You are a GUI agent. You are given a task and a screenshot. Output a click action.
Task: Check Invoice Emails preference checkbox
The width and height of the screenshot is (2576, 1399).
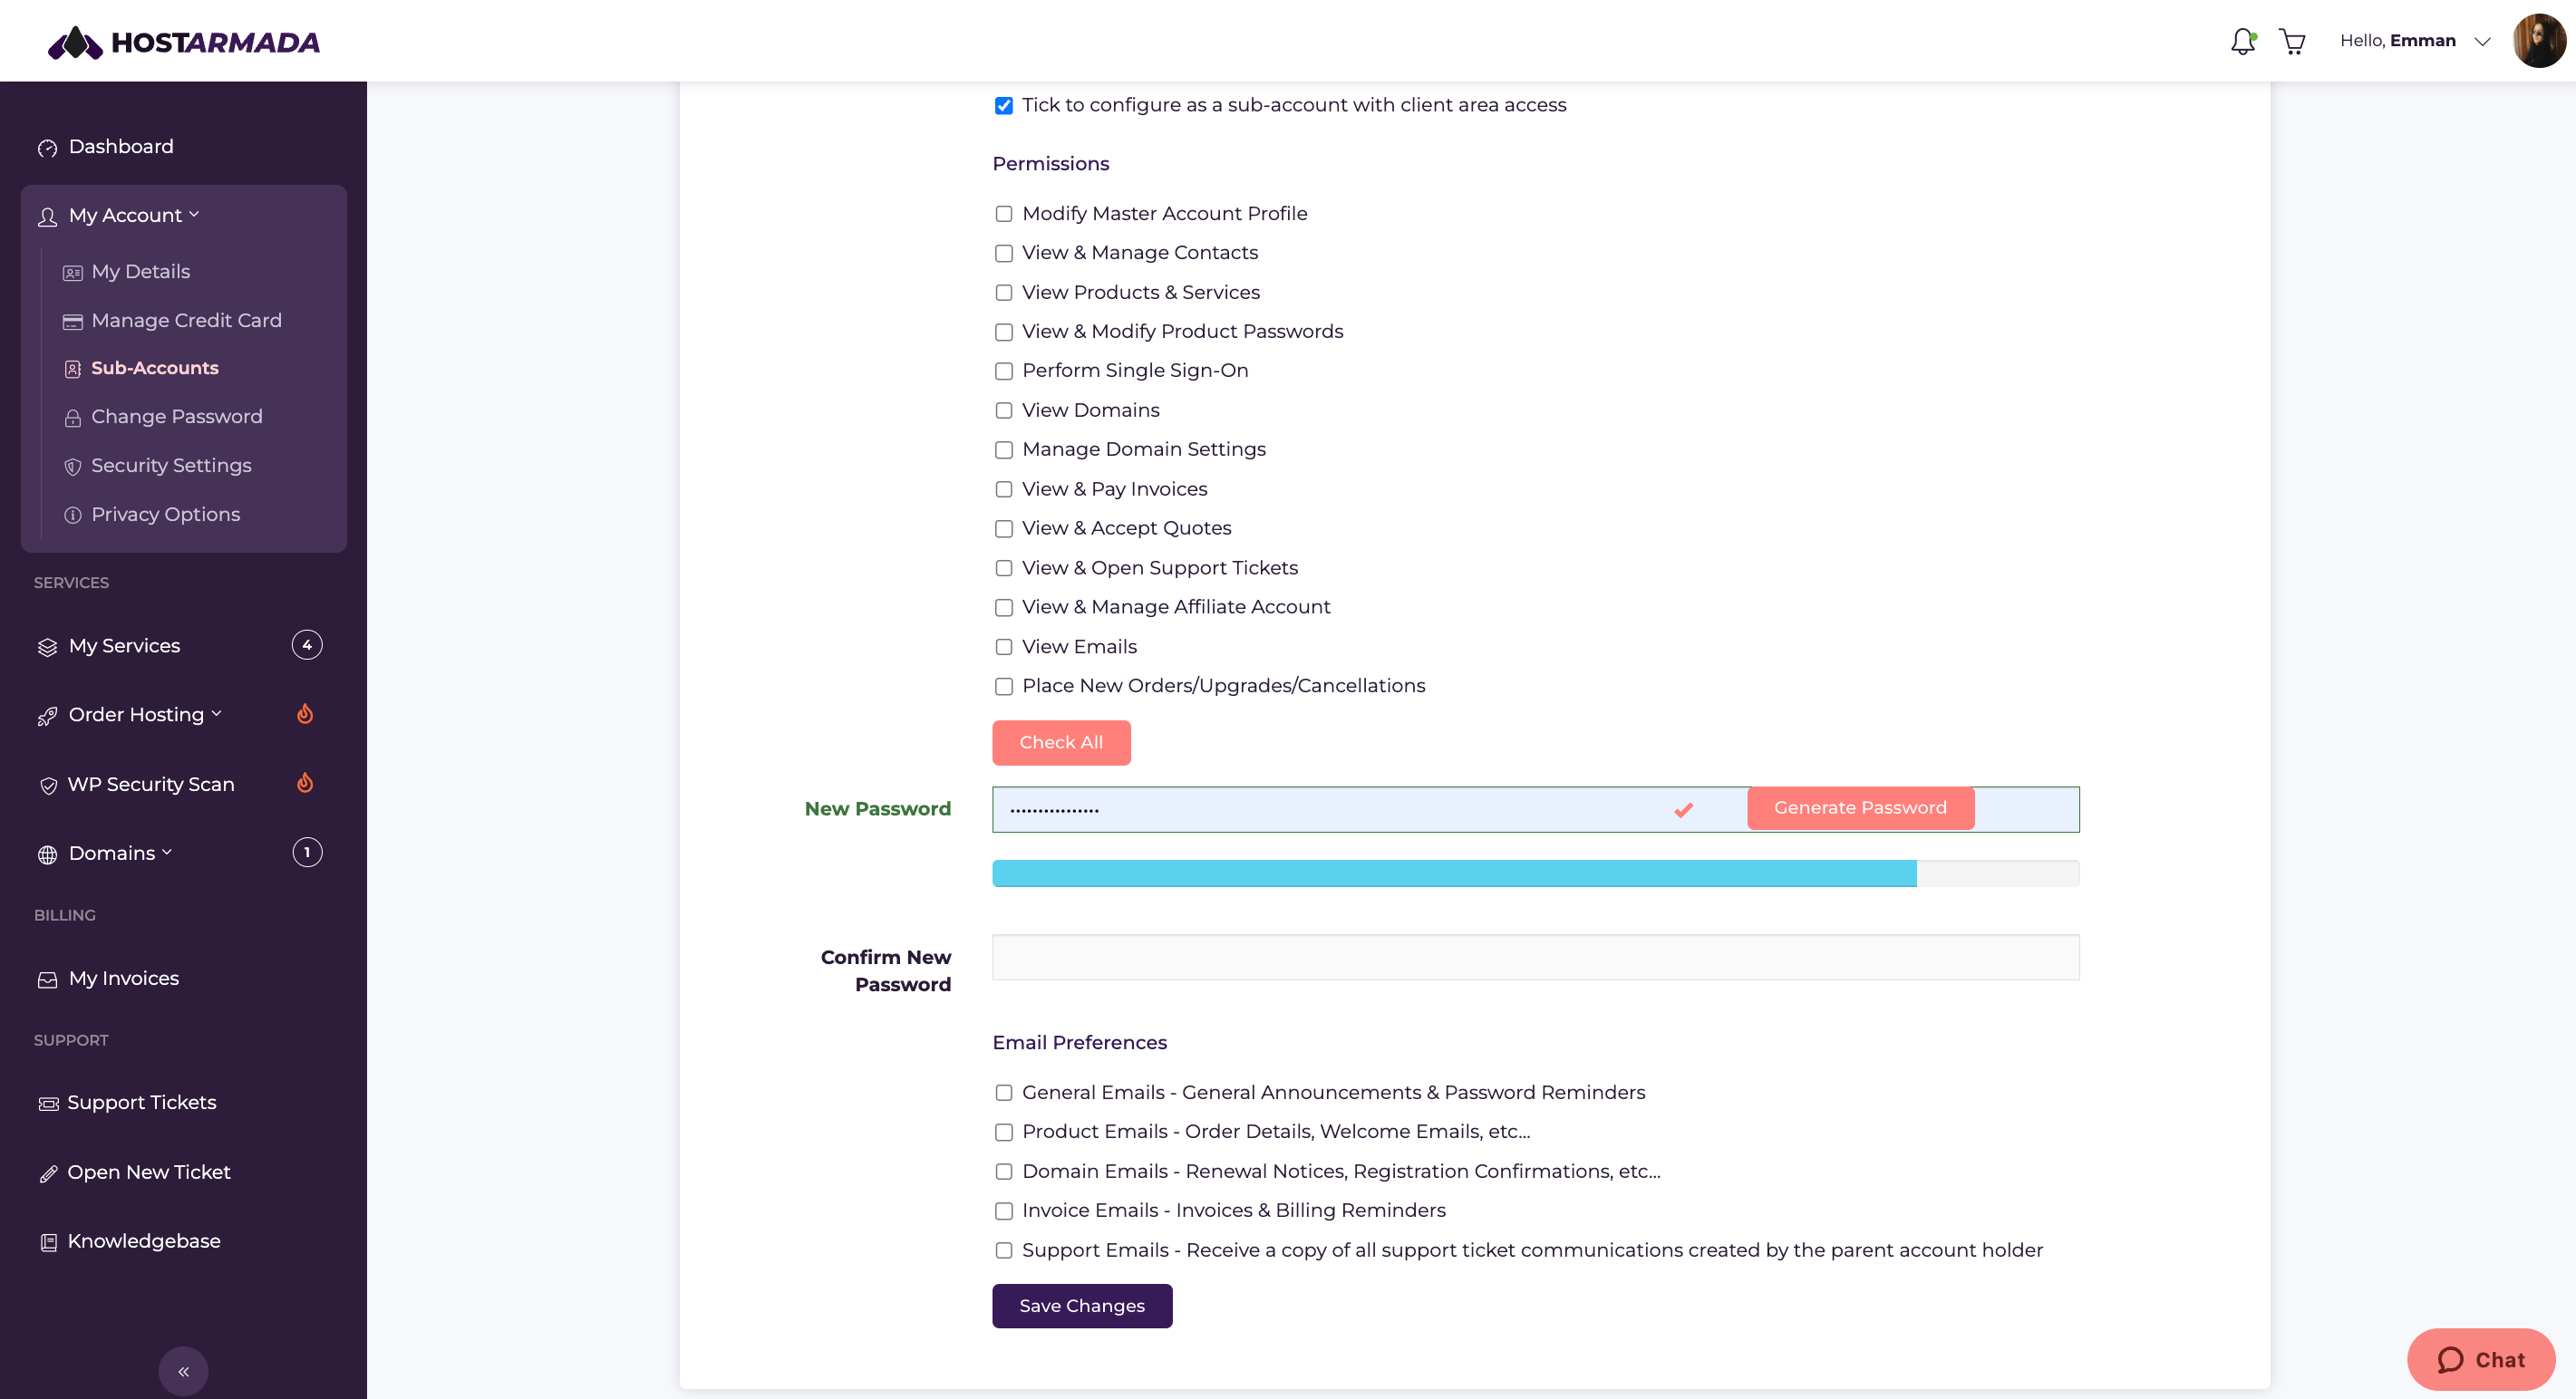[x=1003, y=1211]
